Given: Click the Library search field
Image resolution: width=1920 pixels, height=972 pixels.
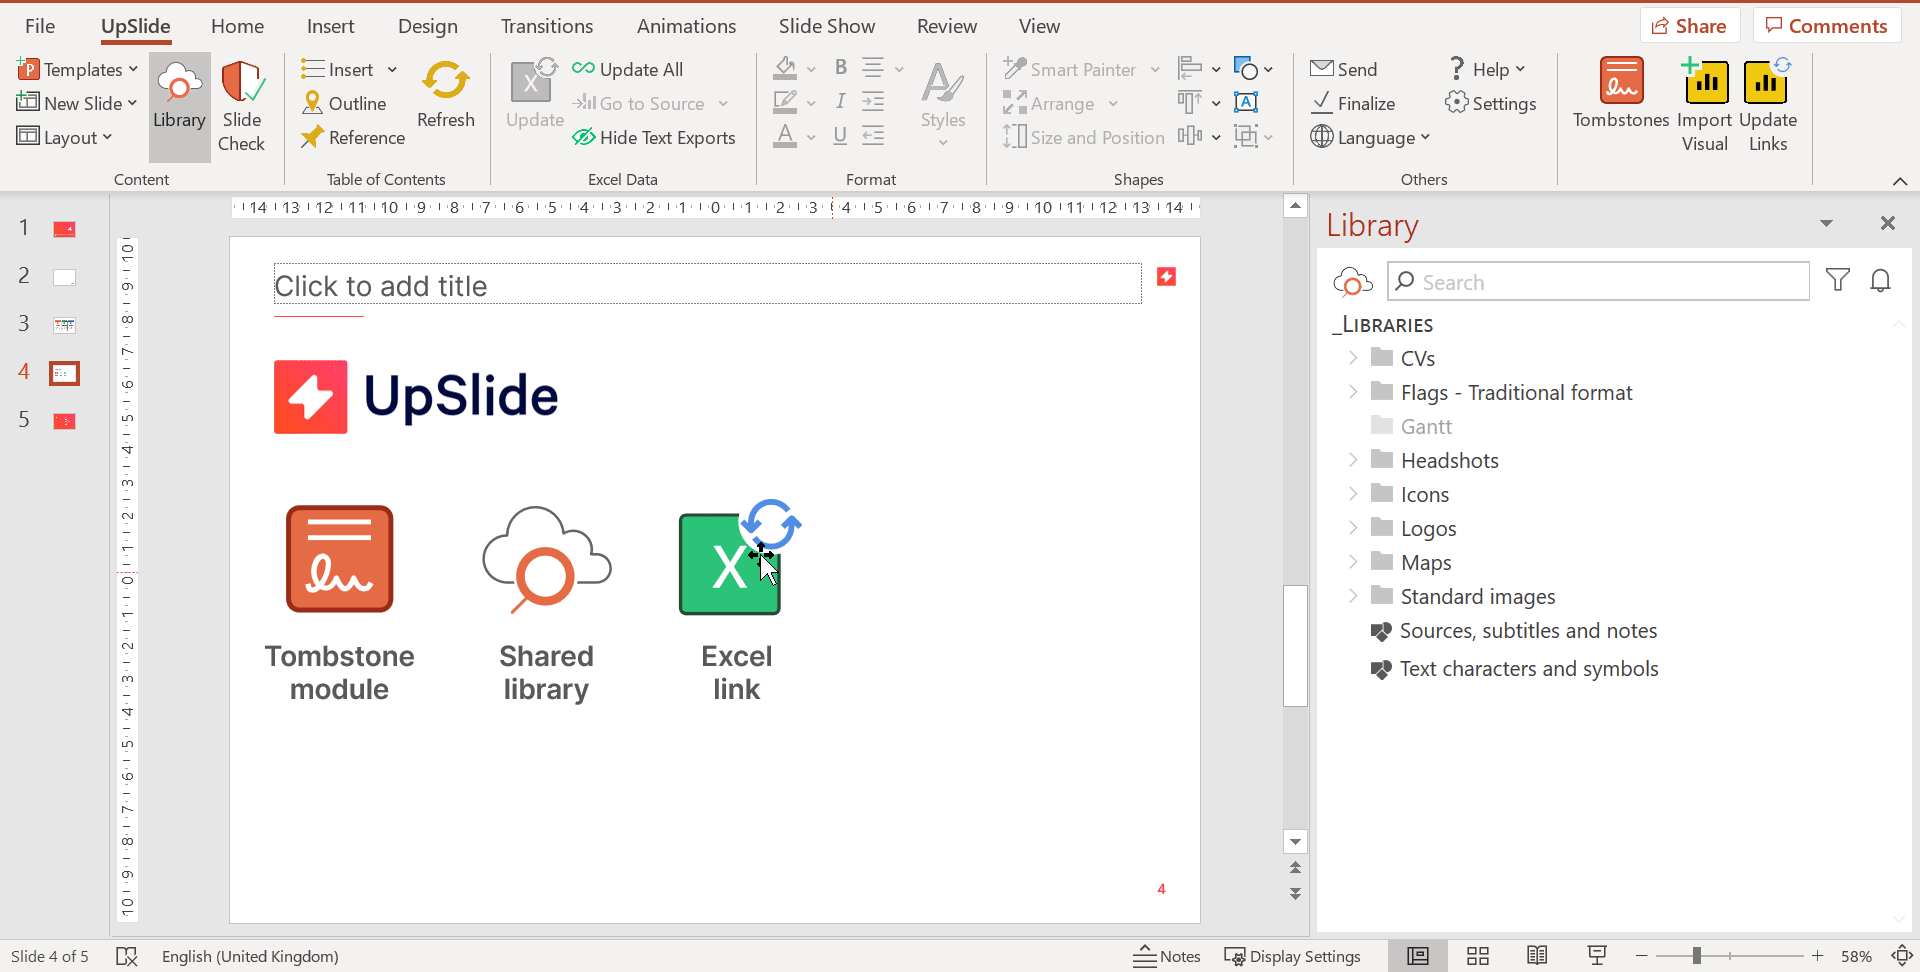Looking at the screenshot, I should coord(1598,281).
